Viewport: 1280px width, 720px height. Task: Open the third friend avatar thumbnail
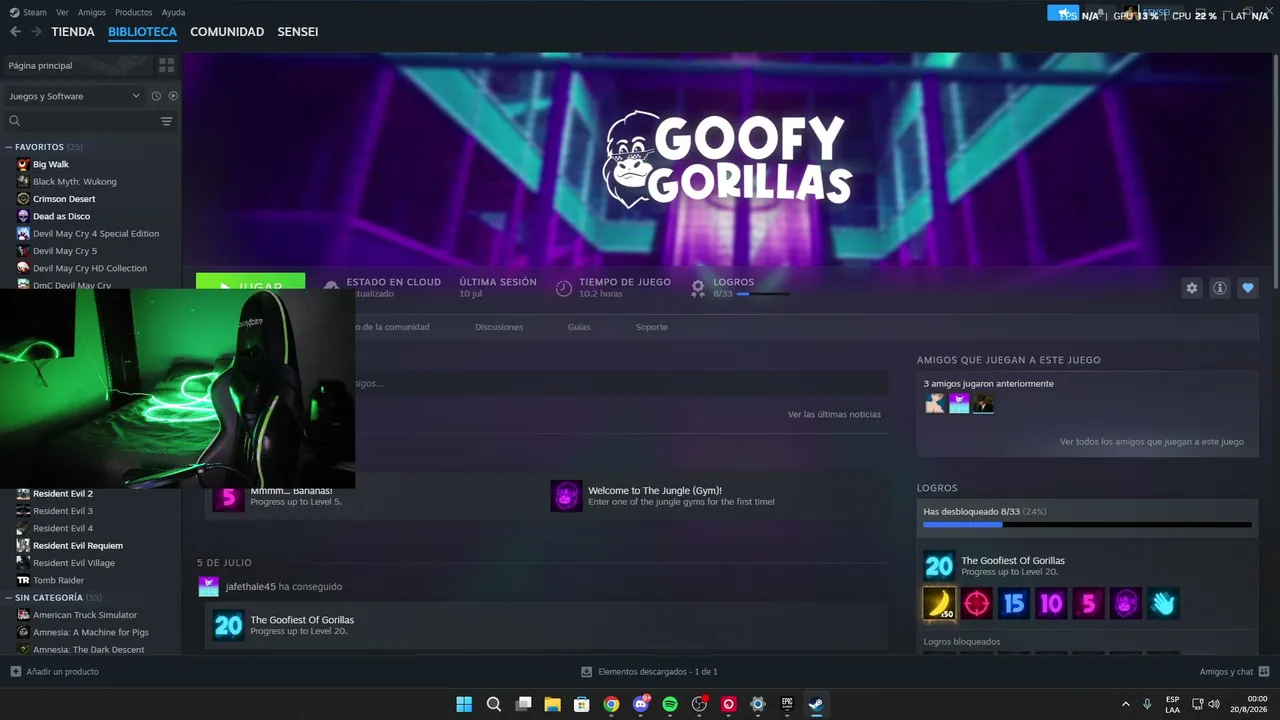pos(984,404)
